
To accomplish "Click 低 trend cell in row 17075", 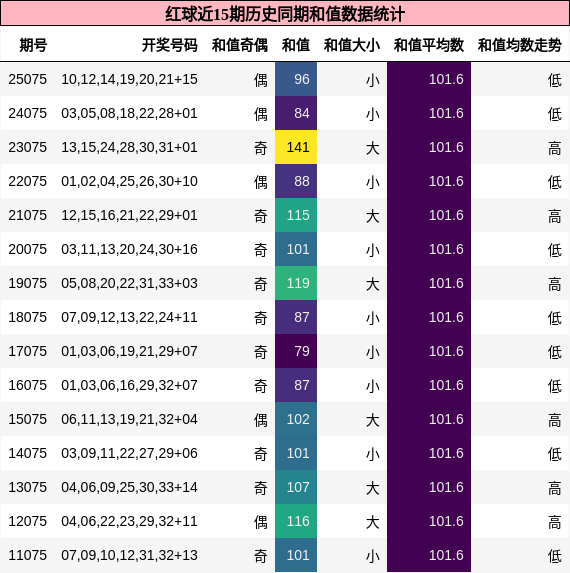I will (554, 352).
